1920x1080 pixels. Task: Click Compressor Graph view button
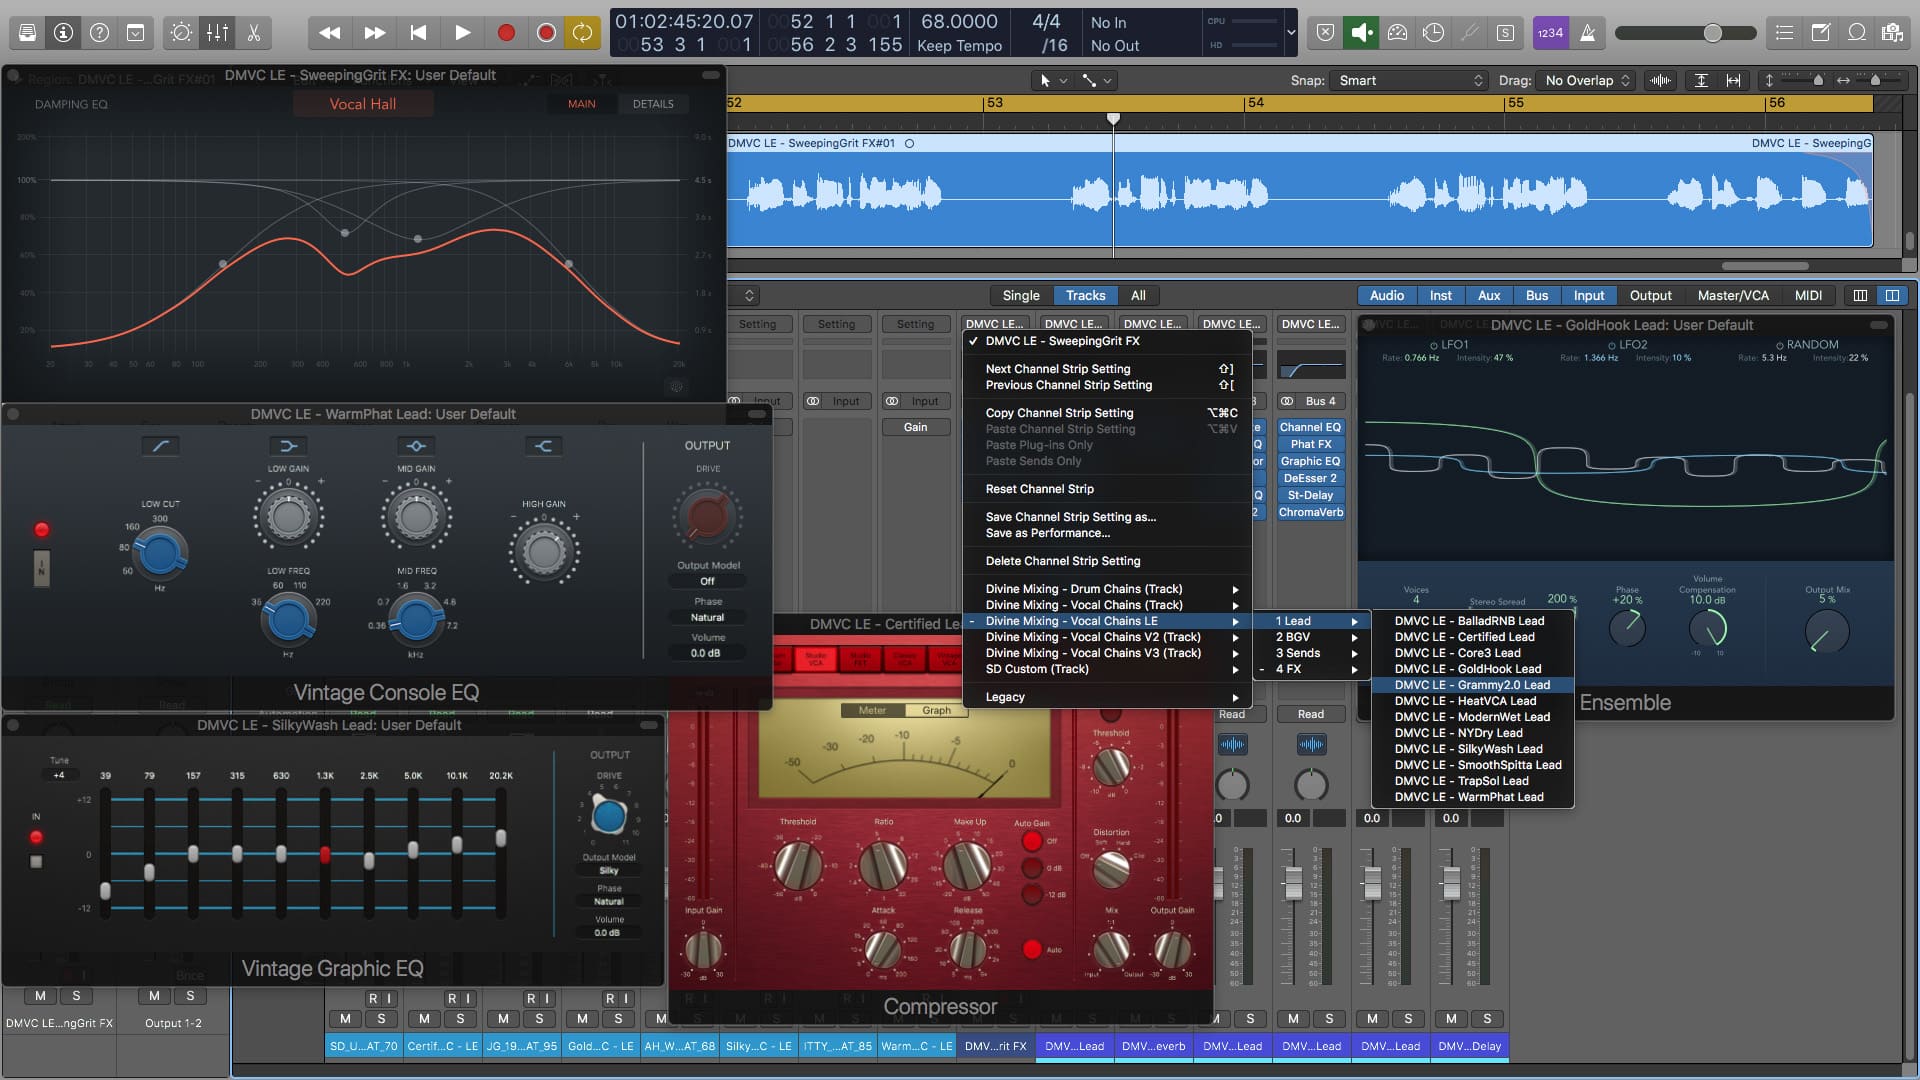pos(936,711)
